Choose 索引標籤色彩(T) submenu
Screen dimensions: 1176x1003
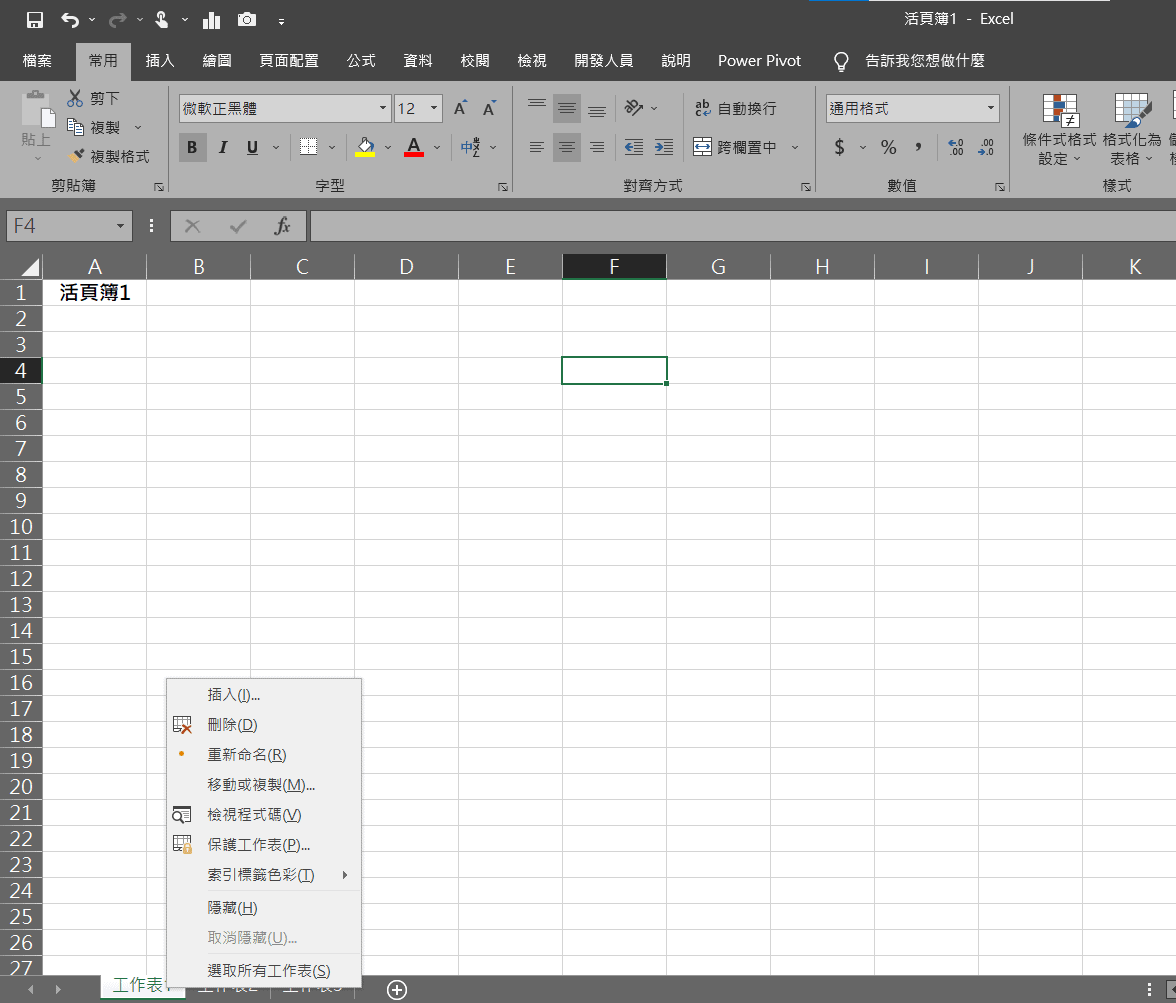point(264,875)
